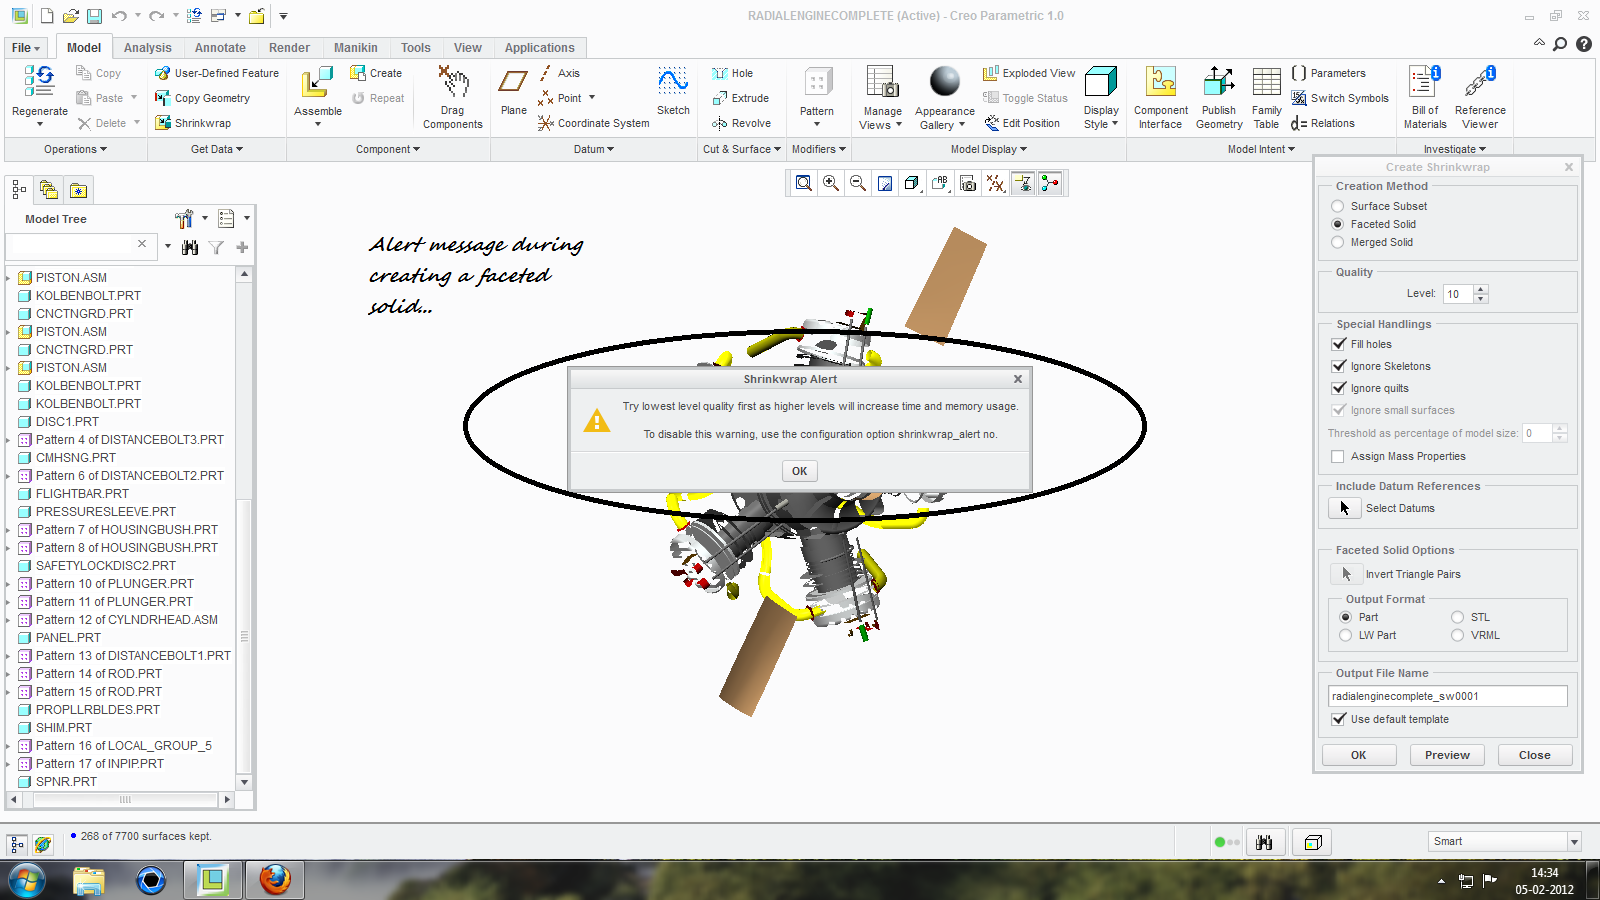Open Family Table
Image resolution: width=1600 pixels, height=900 pixels.
coord(1267,97)
